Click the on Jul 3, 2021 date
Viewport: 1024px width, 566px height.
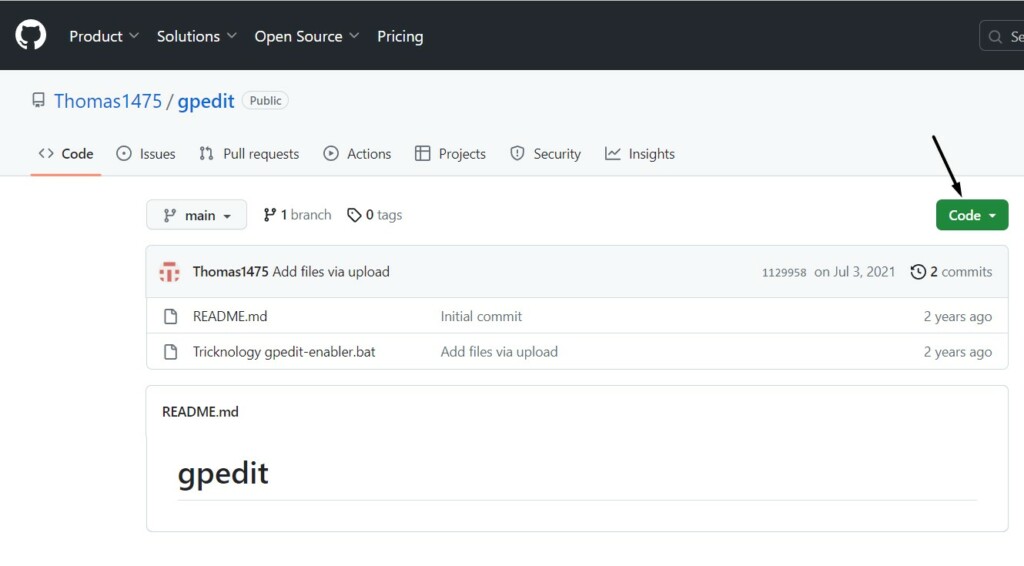854,272
